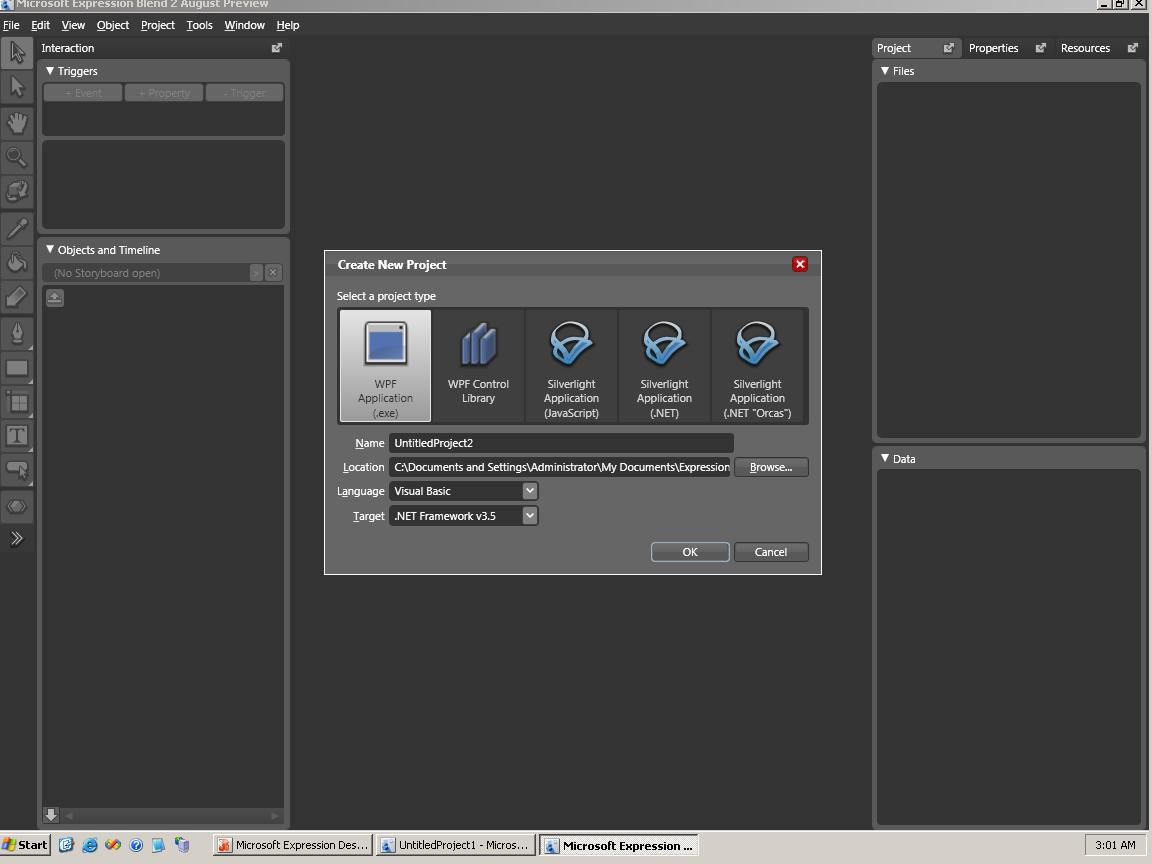Image resolution: width=1152 pixels, height=864 pixels.
Task: Undock the Interaction panel
Action: coord(277,48)
